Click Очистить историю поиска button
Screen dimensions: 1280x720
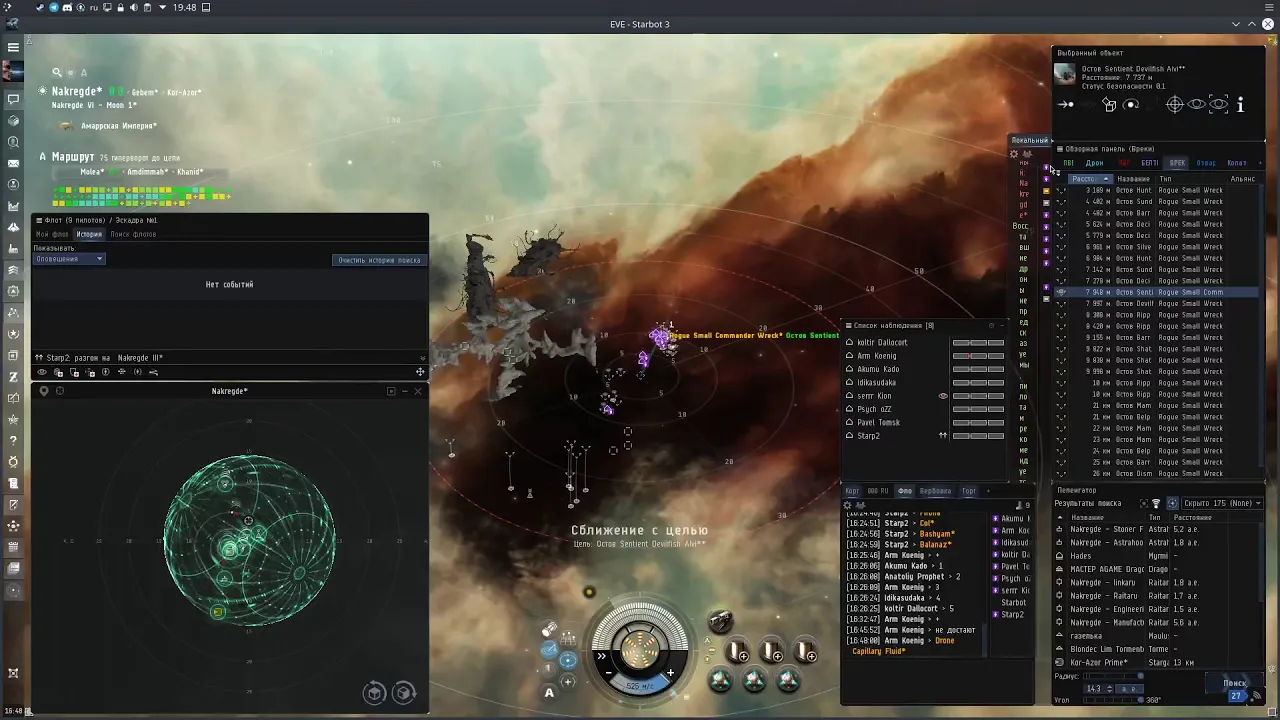click(379, 260)
